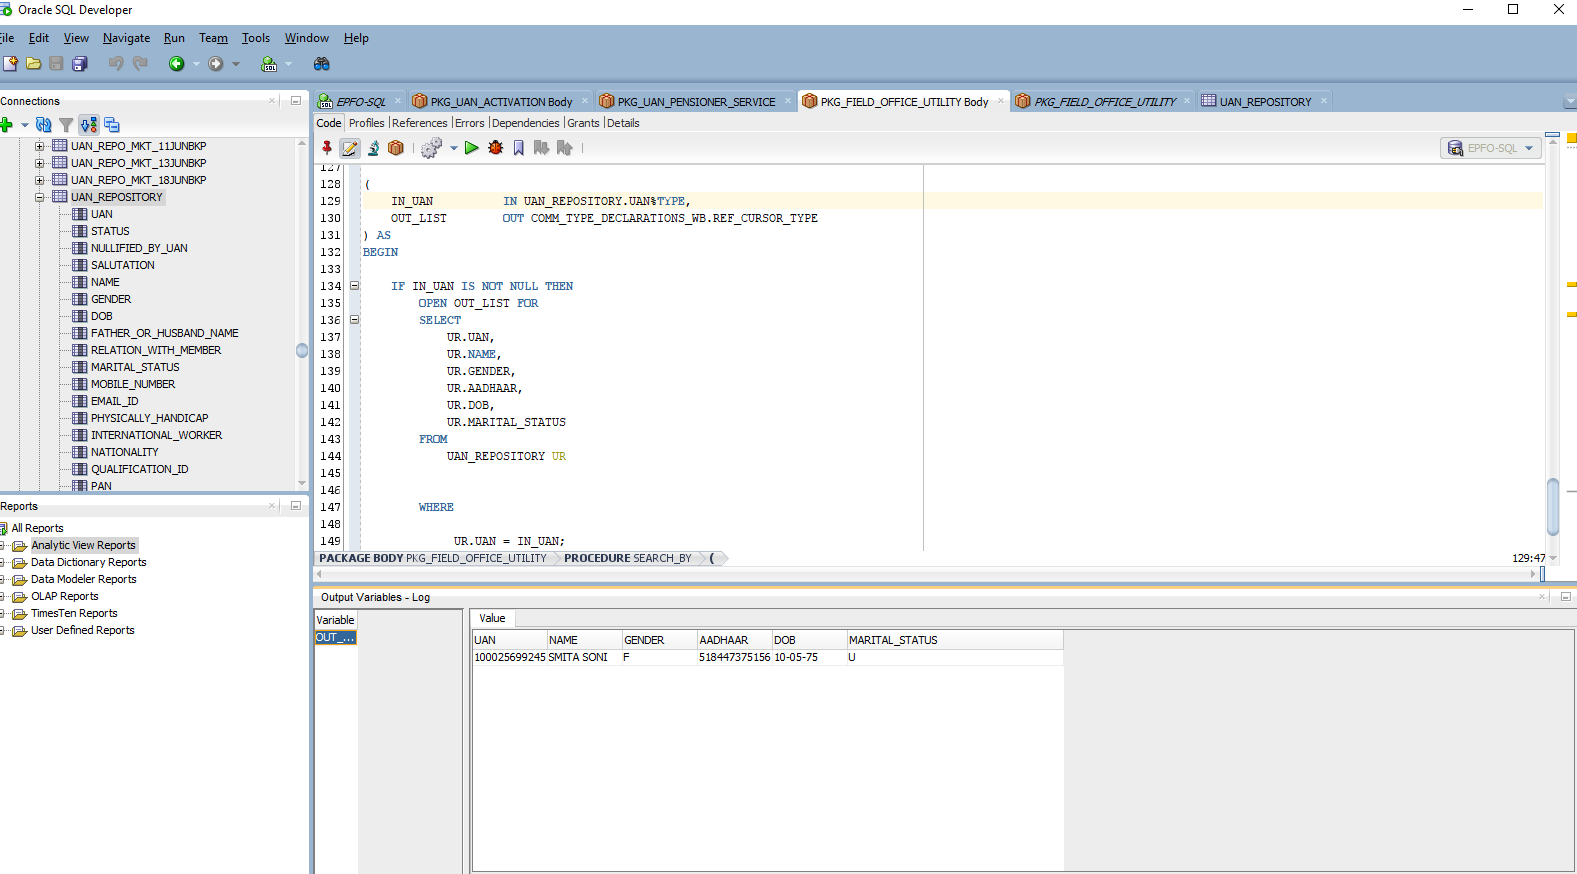Open find execution profile microscope icon
Viewport: 1577px width, 874px height.
click(x=374, y=148)
